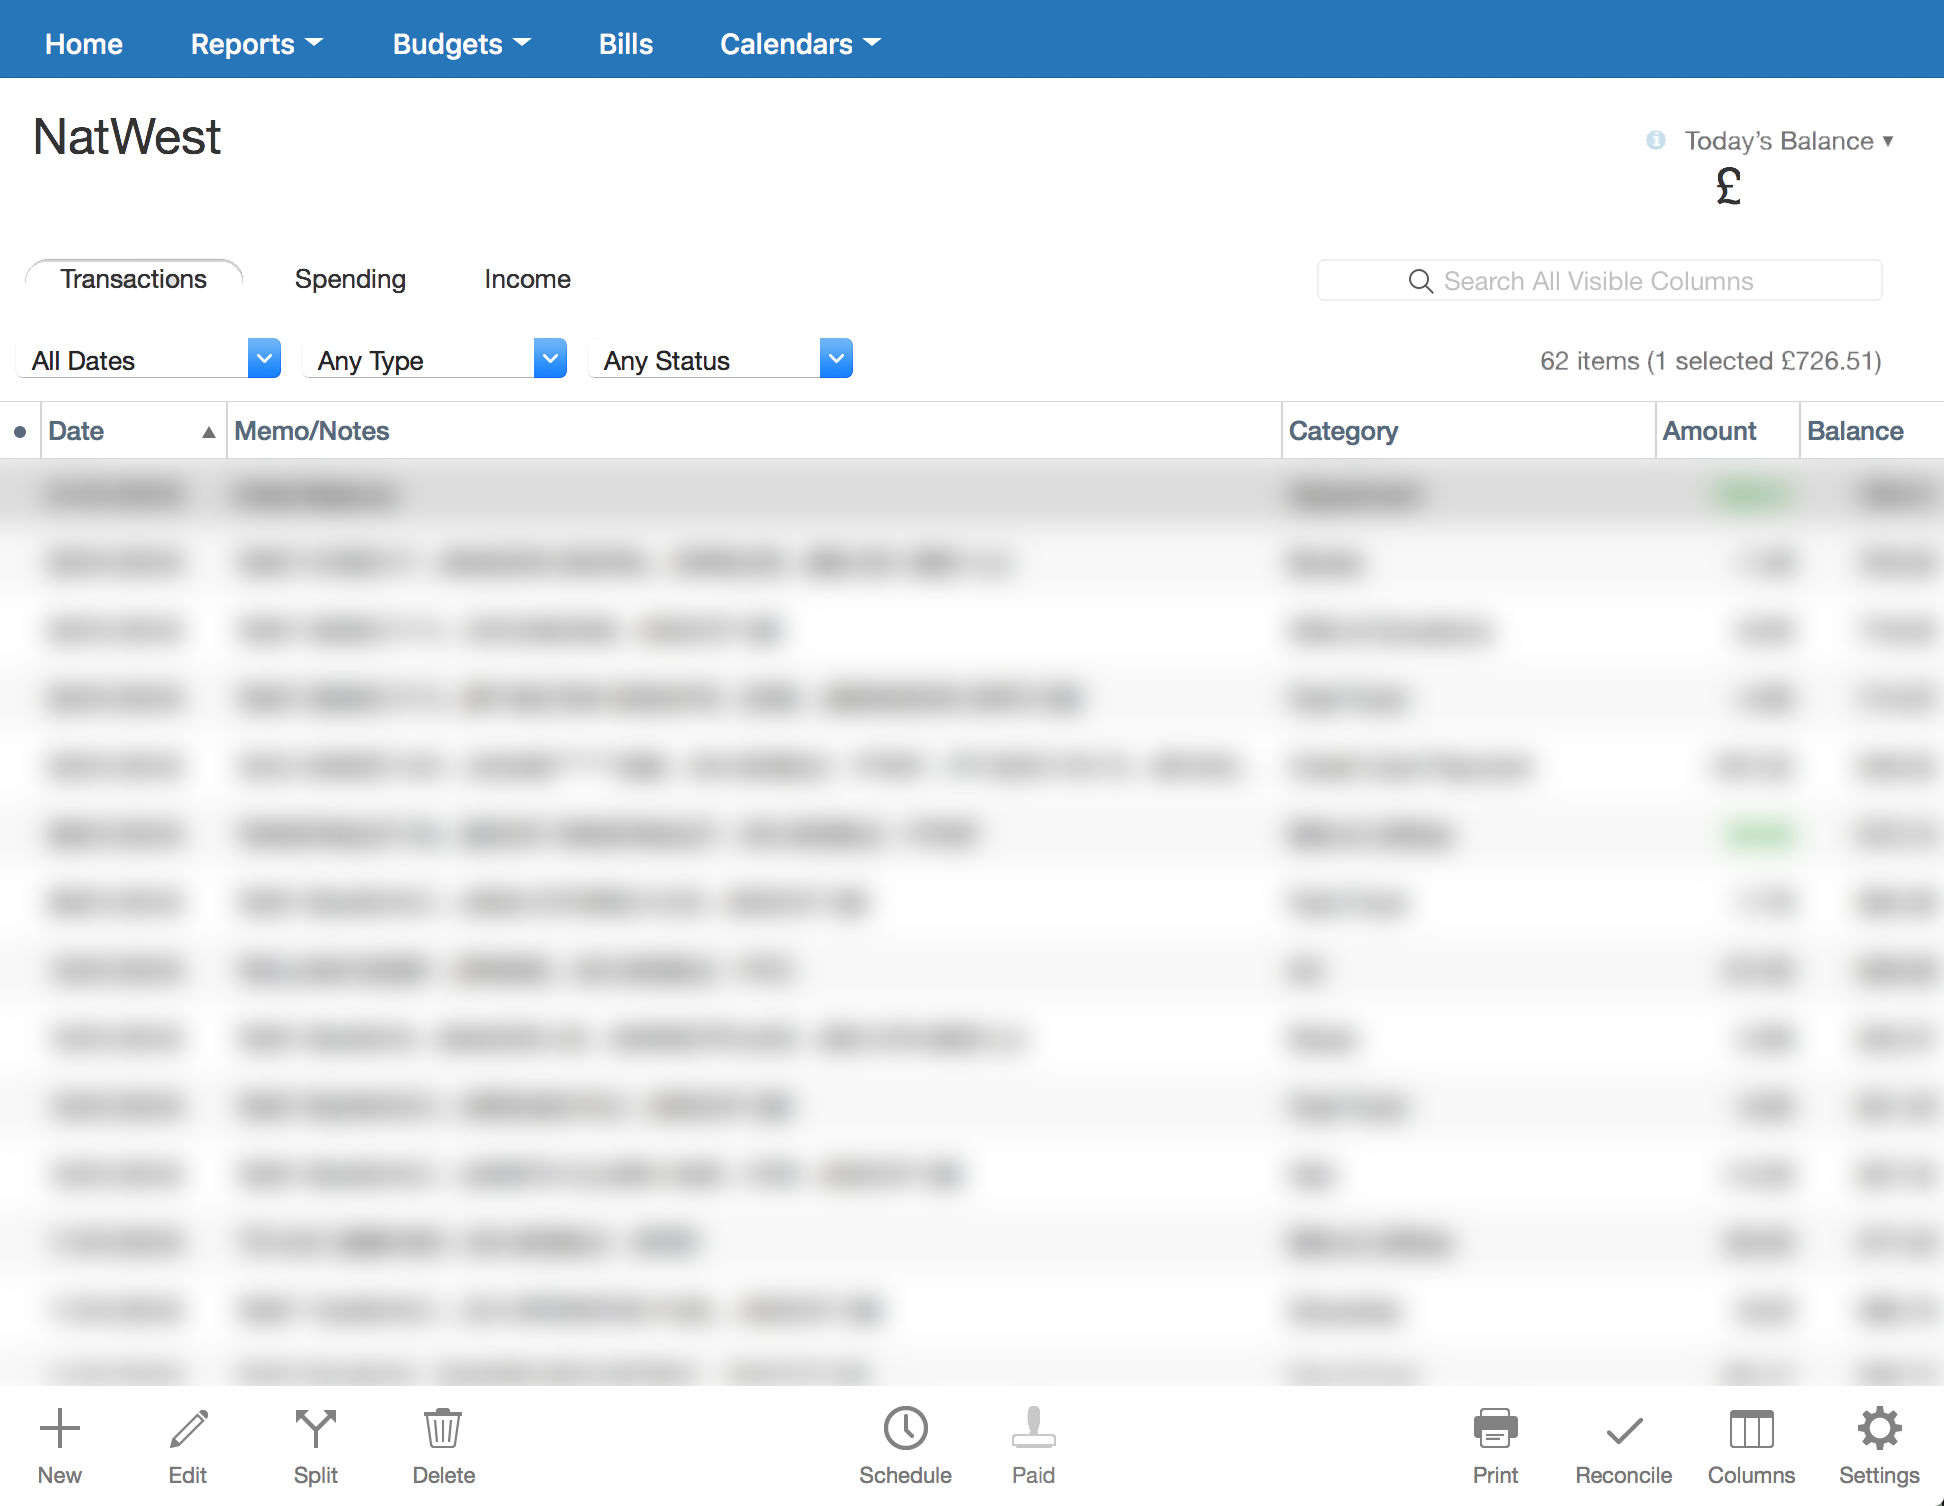Click the Edit pencil icon

point(188,1428)
